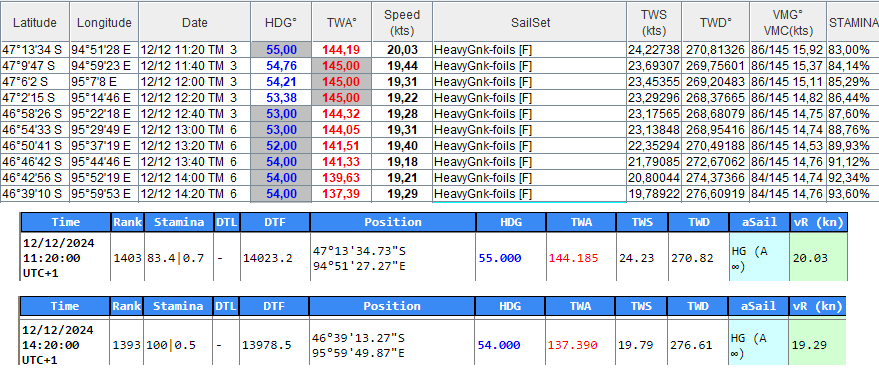Click SailSet cell in the 11:20 row
This screenshot has width=879, height=370.
530,50
